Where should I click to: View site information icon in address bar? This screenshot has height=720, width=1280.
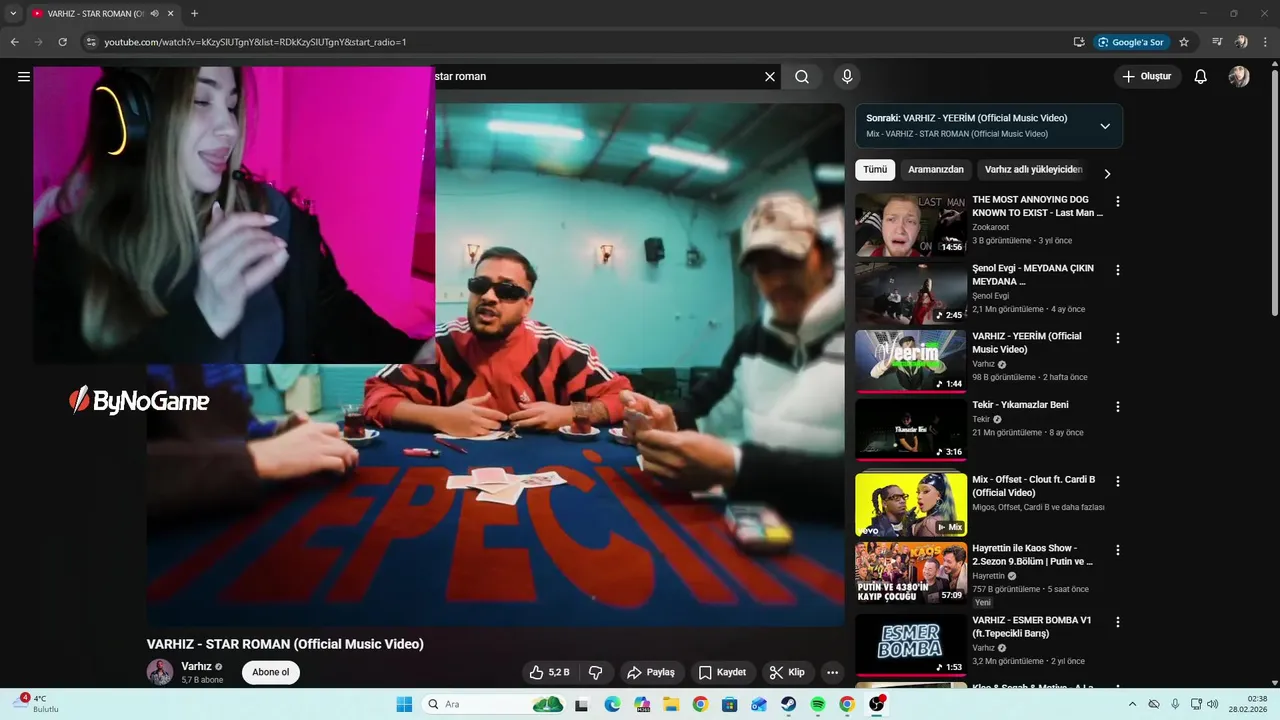click(x=91, y=42)
